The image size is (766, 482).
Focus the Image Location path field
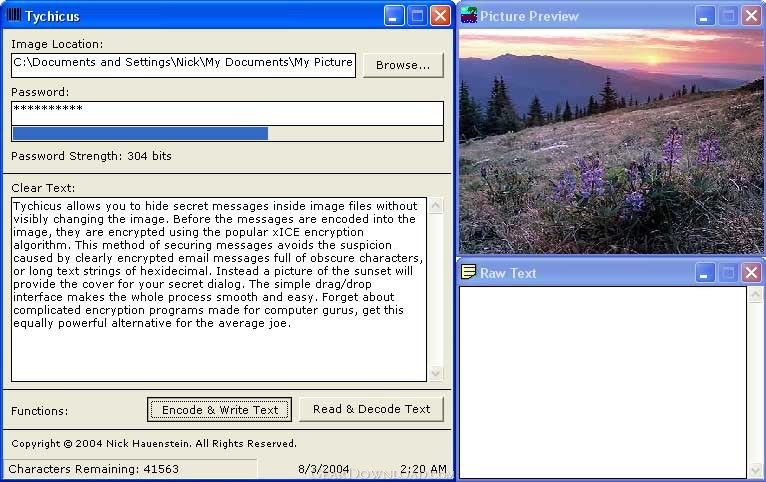point(183,65)
